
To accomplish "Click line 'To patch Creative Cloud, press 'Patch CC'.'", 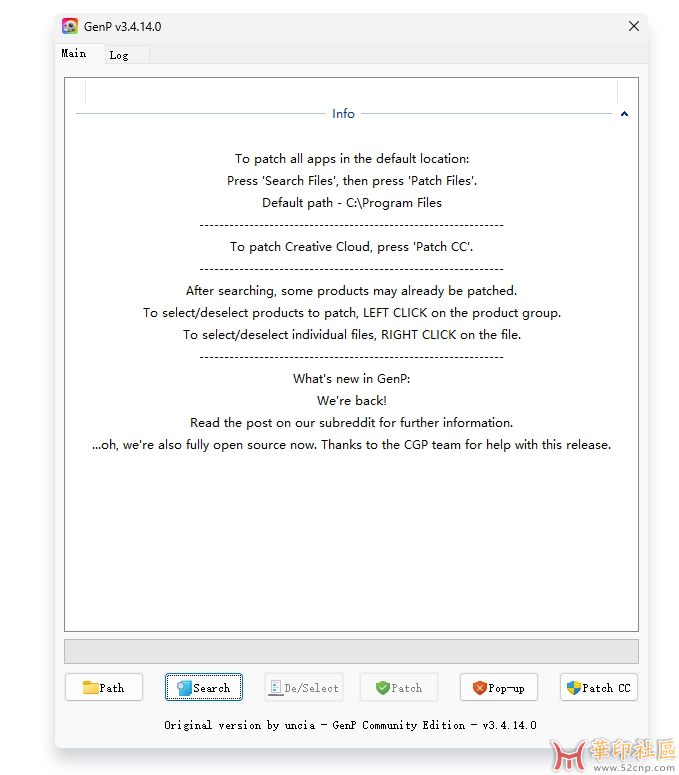I will [x=351, y=247].
